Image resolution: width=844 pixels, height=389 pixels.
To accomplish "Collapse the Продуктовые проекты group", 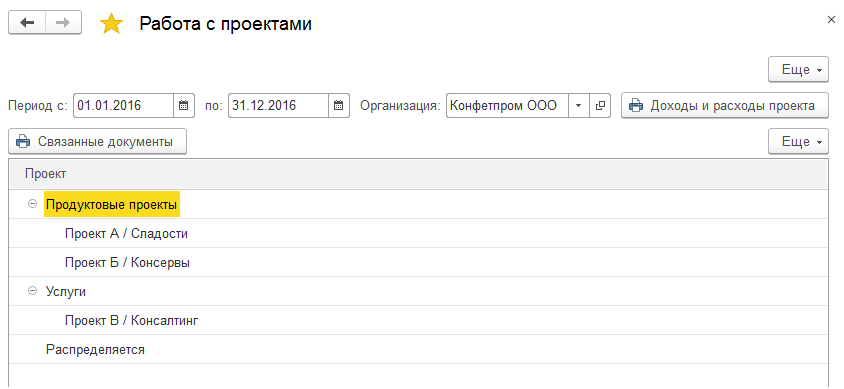I will click(x=32, y=204).
